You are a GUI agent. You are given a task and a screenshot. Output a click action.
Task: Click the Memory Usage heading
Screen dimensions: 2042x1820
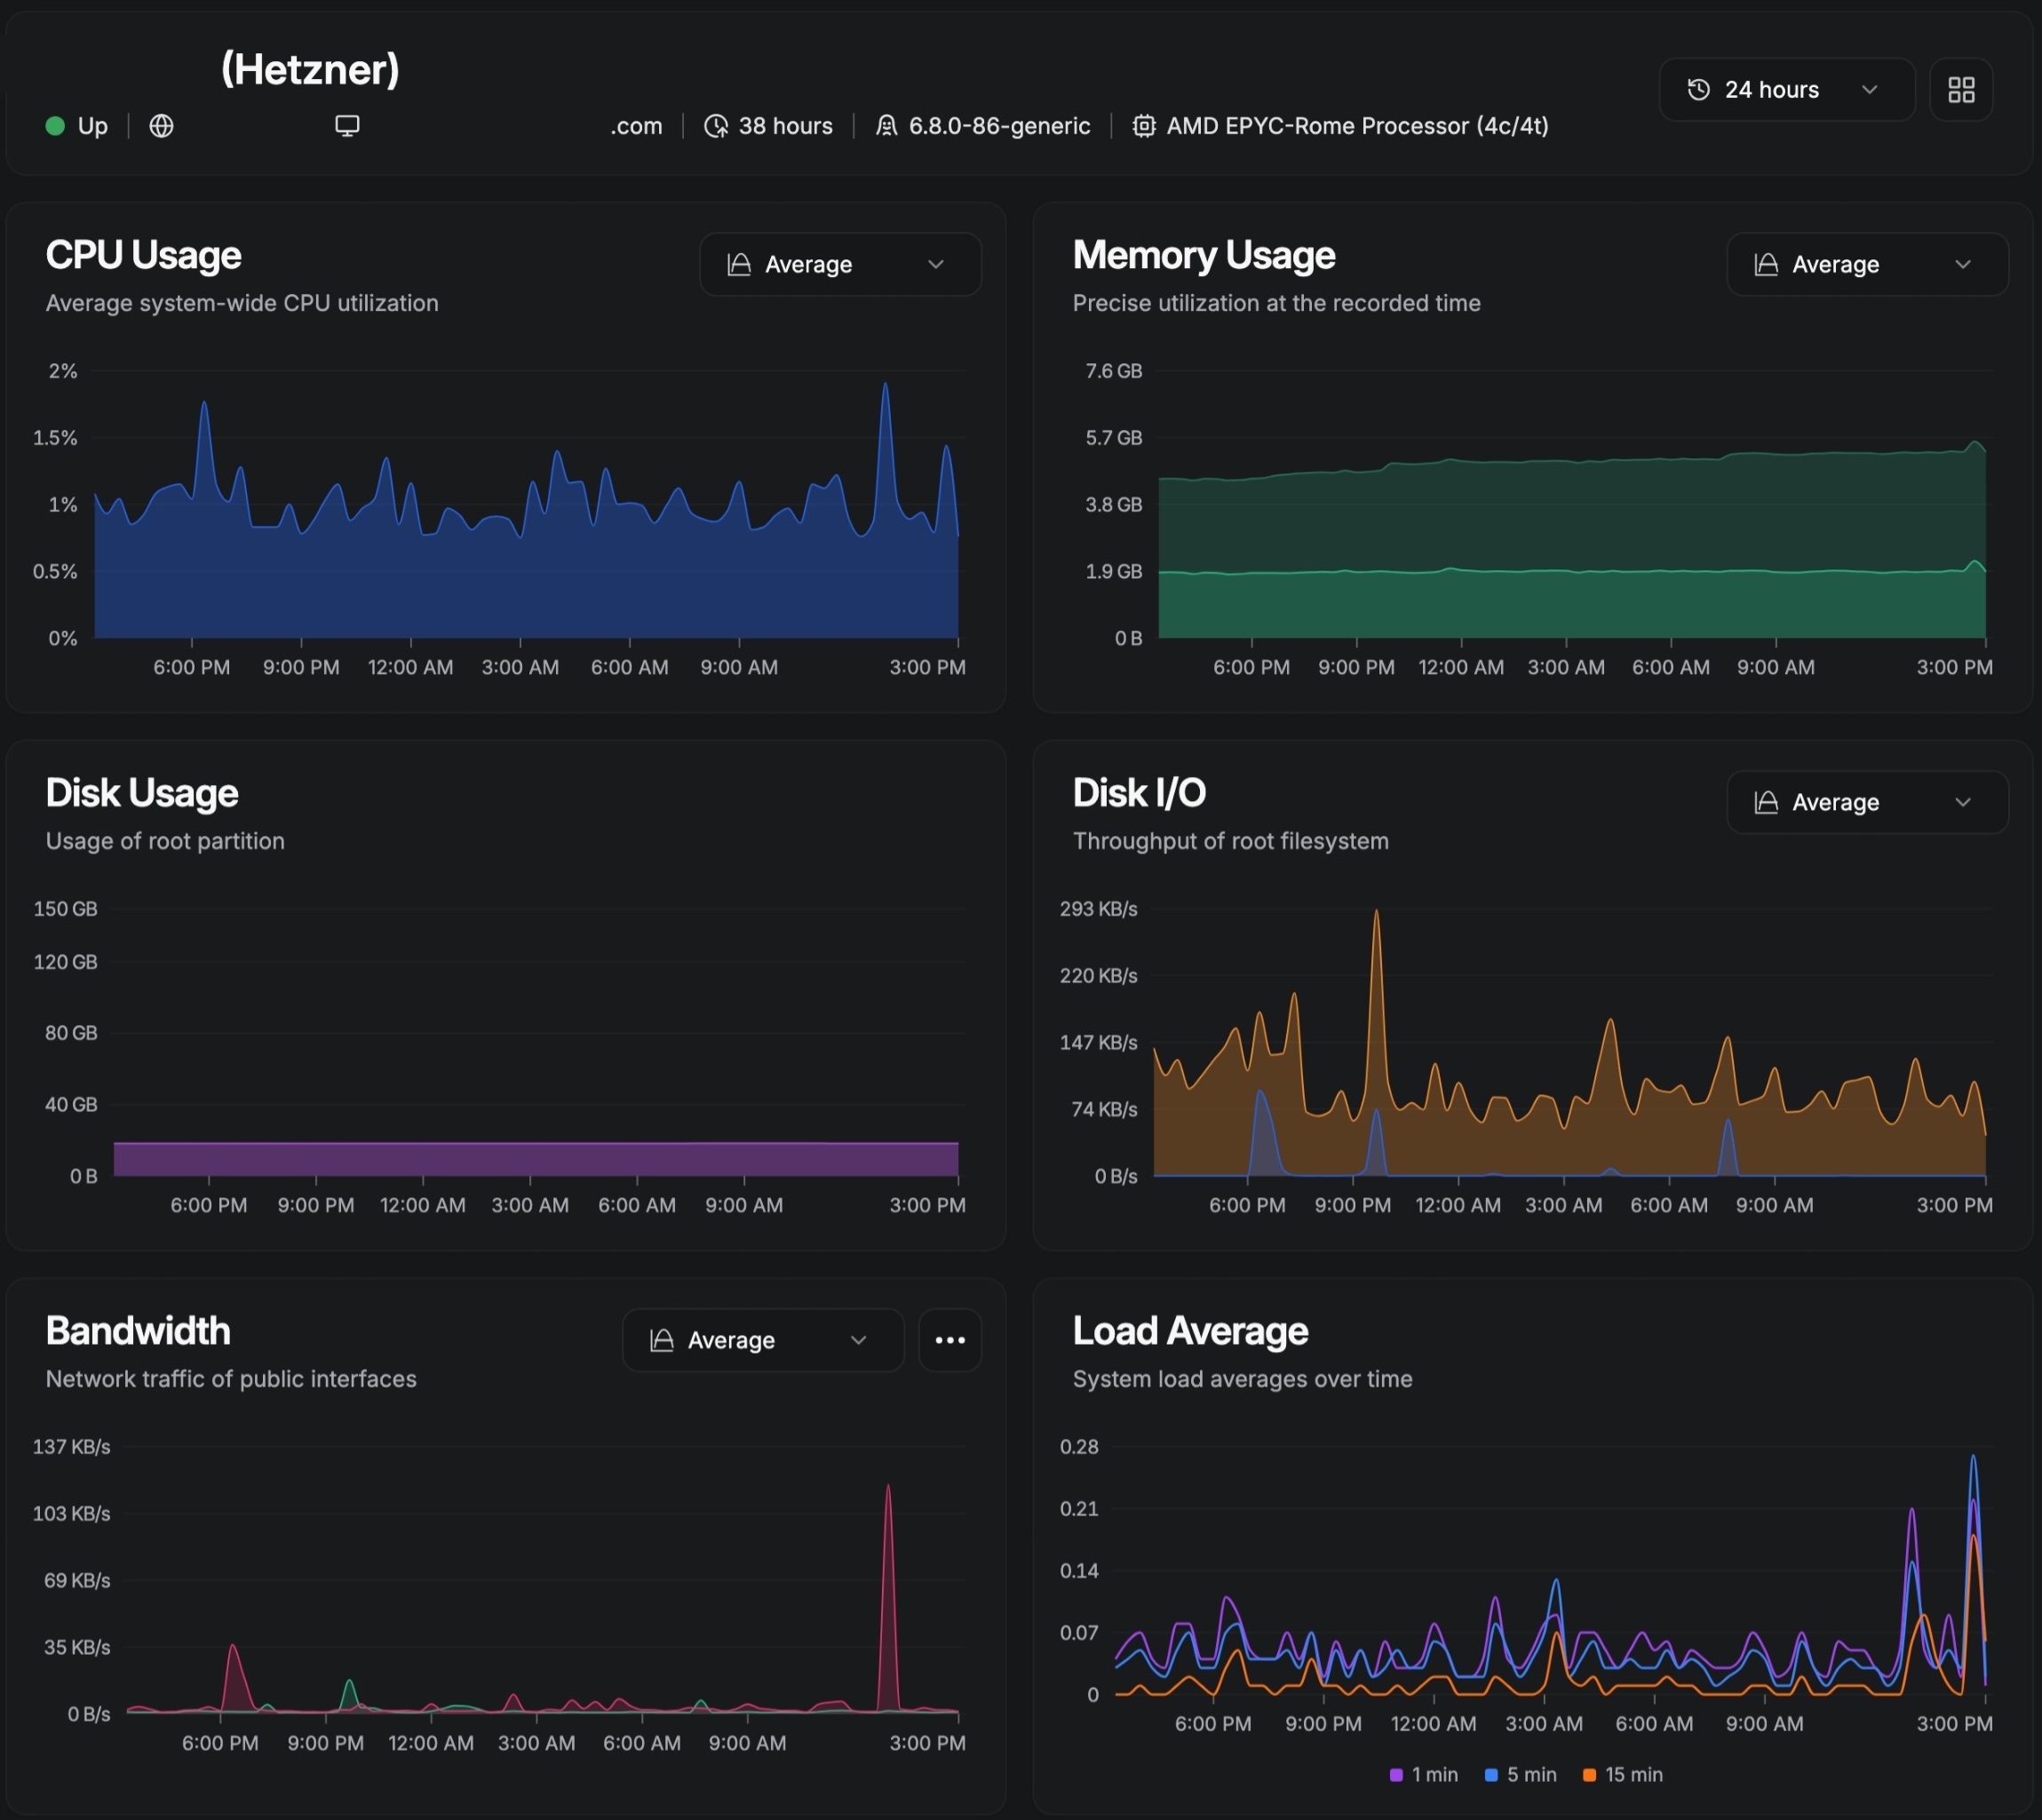point(1203,255)
